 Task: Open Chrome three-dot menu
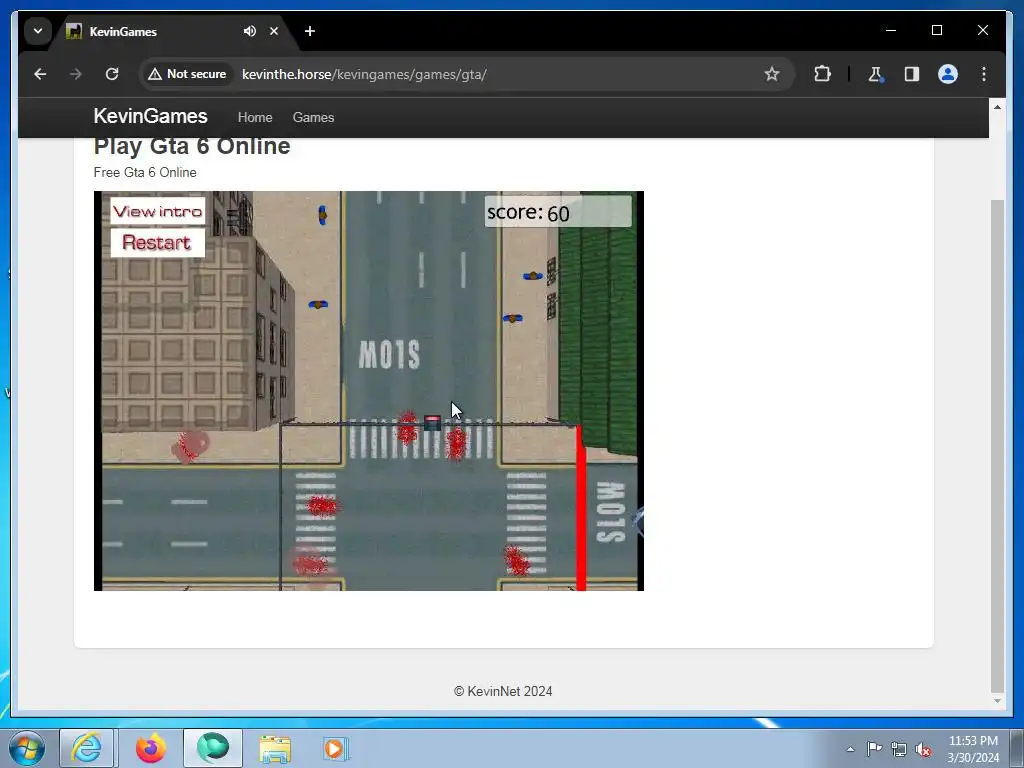click(984, 74)
